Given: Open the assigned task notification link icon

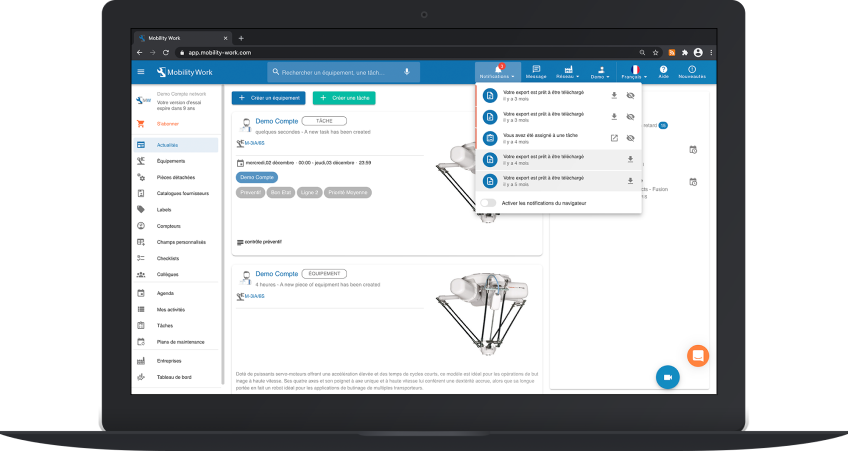Looking at the screenshot, I should 614,138.
